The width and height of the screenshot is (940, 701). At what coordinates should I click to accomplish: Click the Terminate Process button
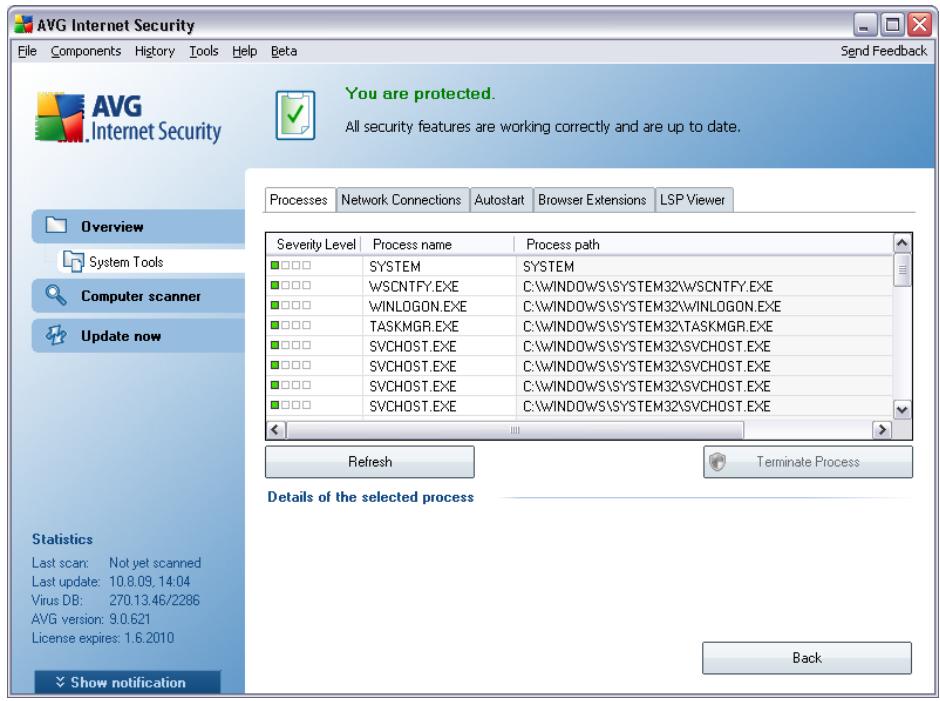(808, 462)
